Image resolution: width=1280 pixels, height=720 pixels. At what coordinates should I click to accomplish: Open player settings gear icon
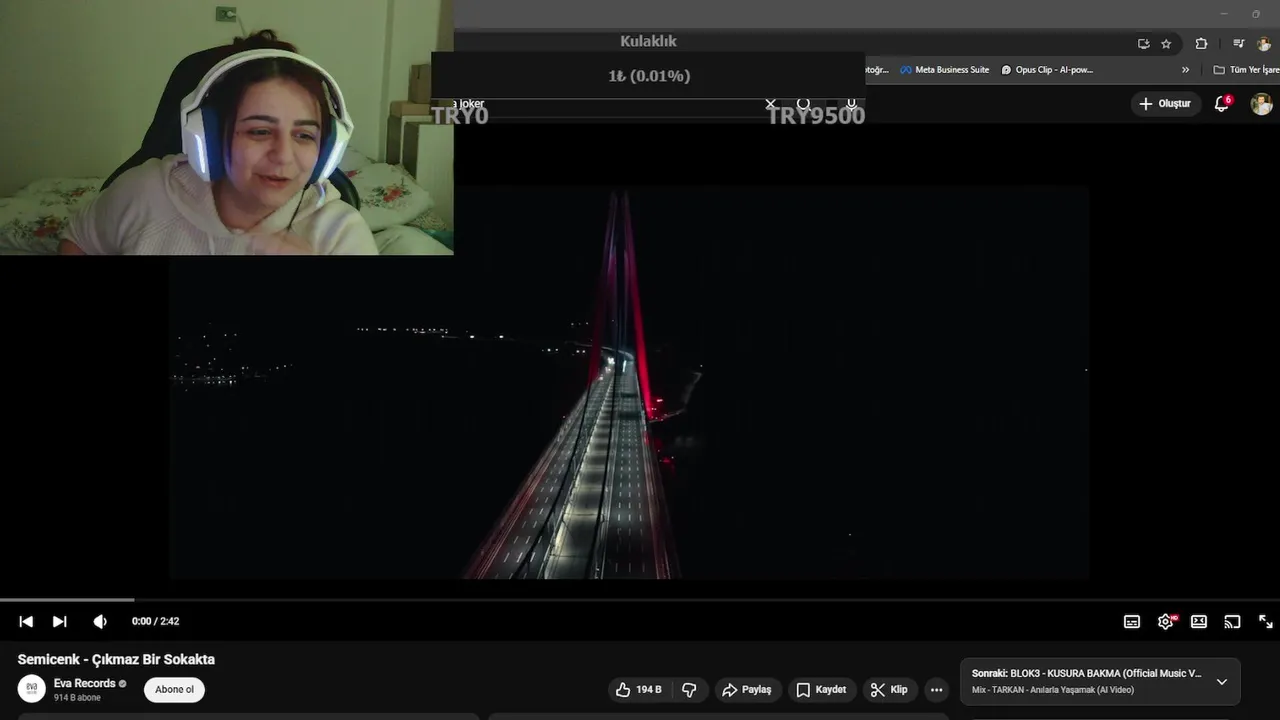pyautogui.click(x=1165, y=621)
